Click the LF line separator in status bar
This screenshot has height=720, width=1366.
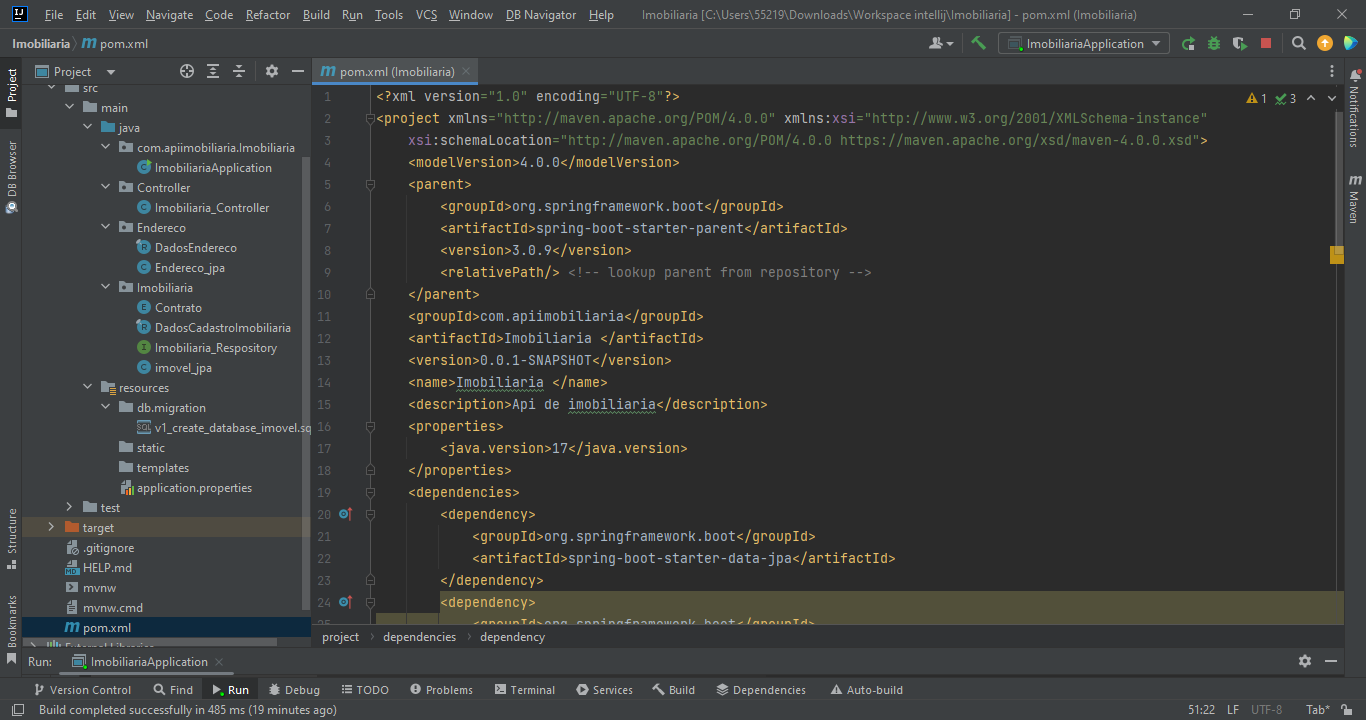click(1233, 710)
